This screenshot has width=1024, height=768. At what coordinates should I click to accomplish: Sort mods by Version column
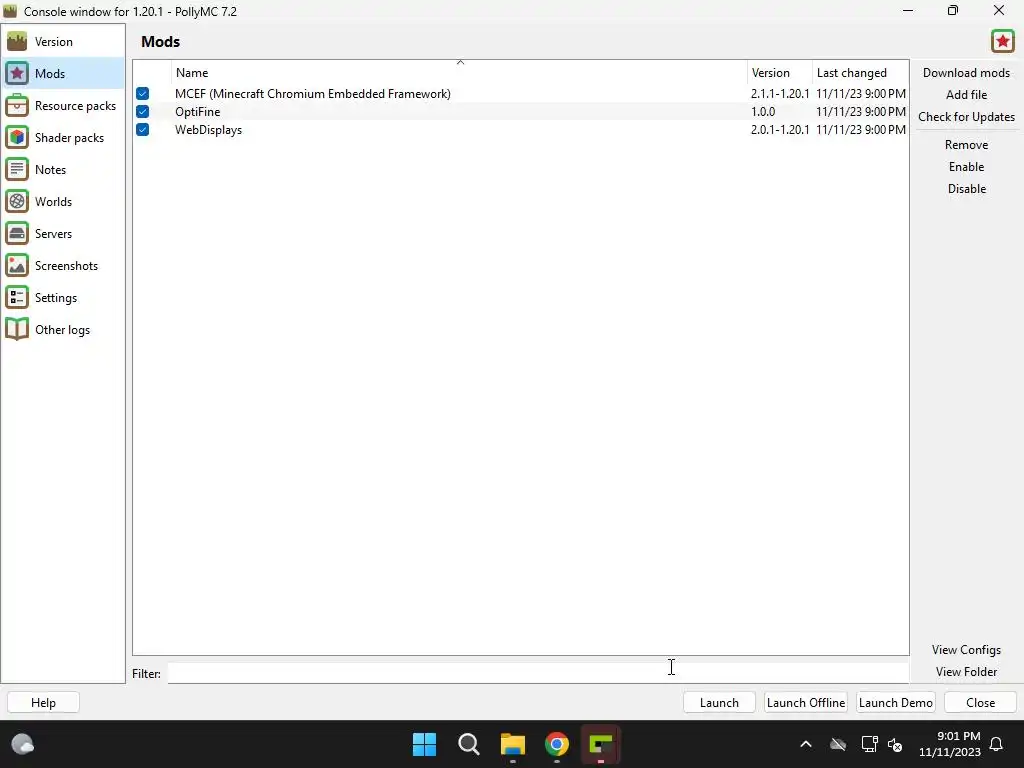pos(779,72)
